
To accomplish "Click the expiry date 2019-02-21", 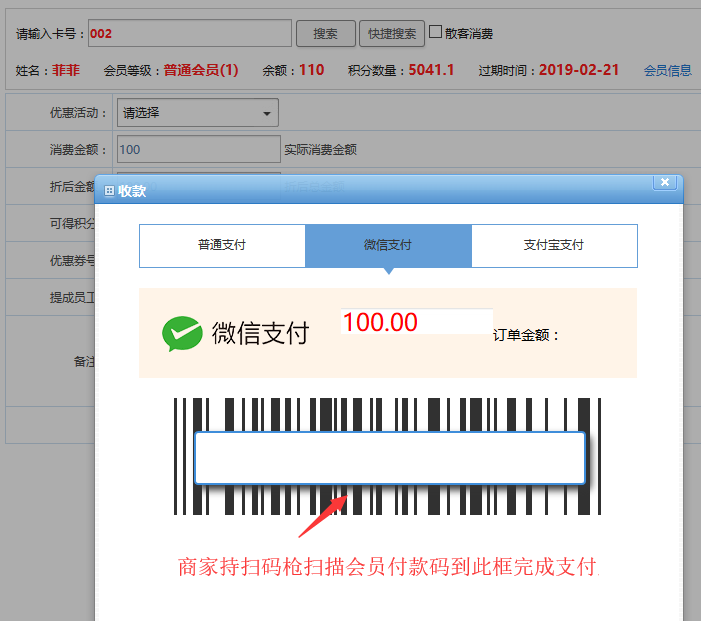I will tap(579, 70).
